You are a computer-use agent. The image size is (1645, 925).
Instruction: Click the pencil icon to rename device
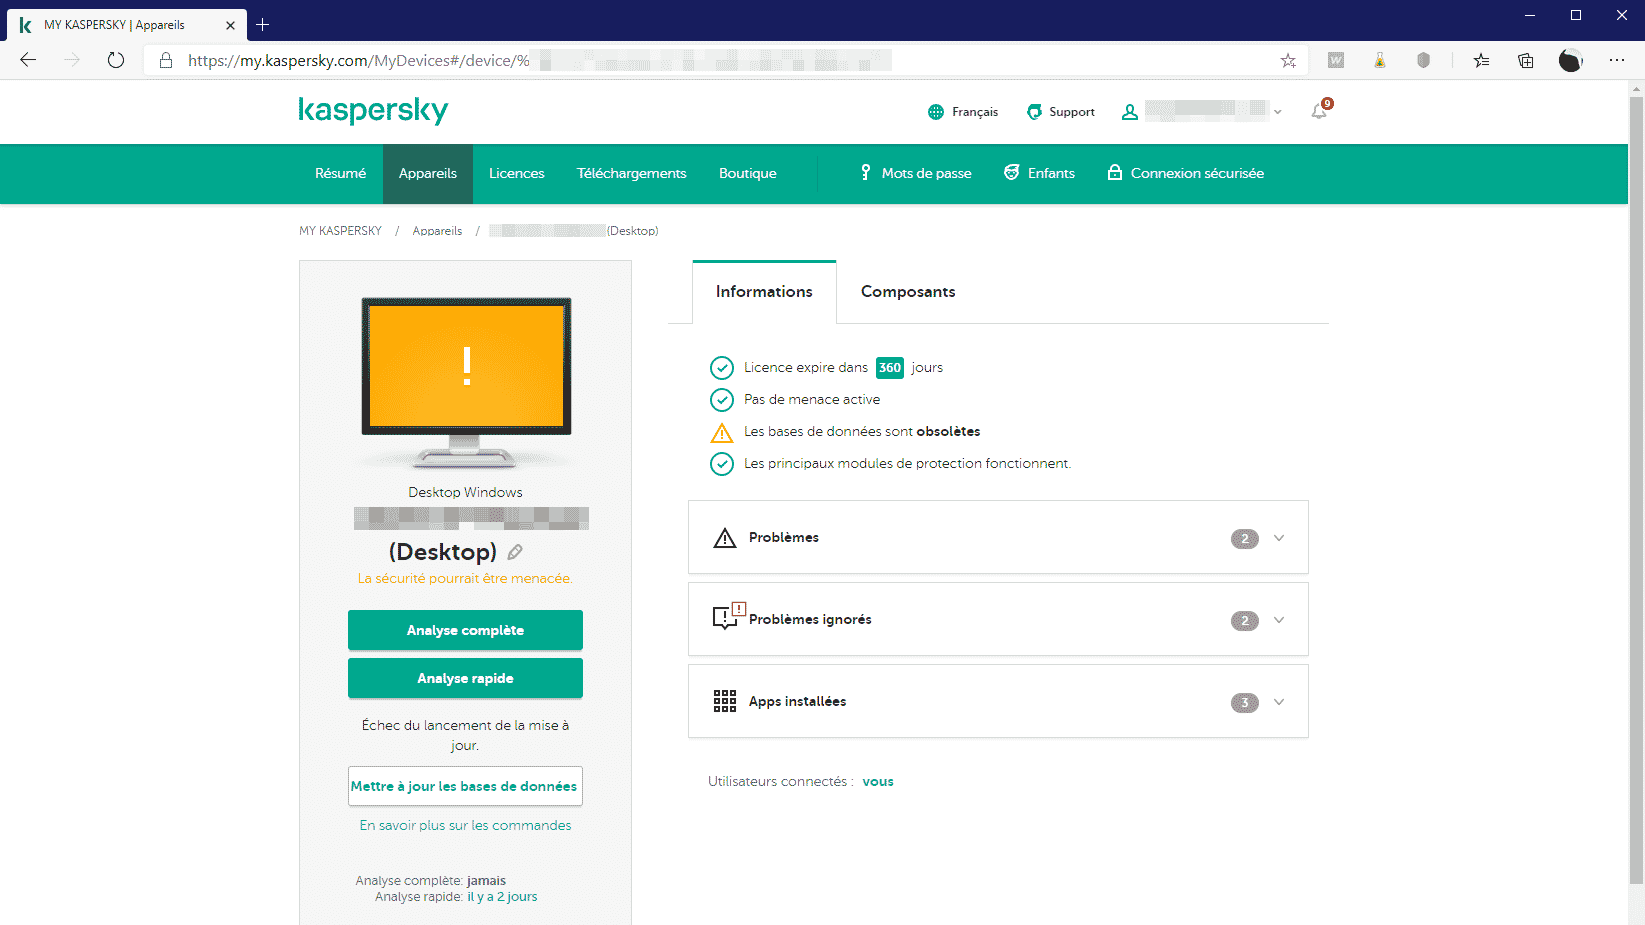tap(515, 552)
